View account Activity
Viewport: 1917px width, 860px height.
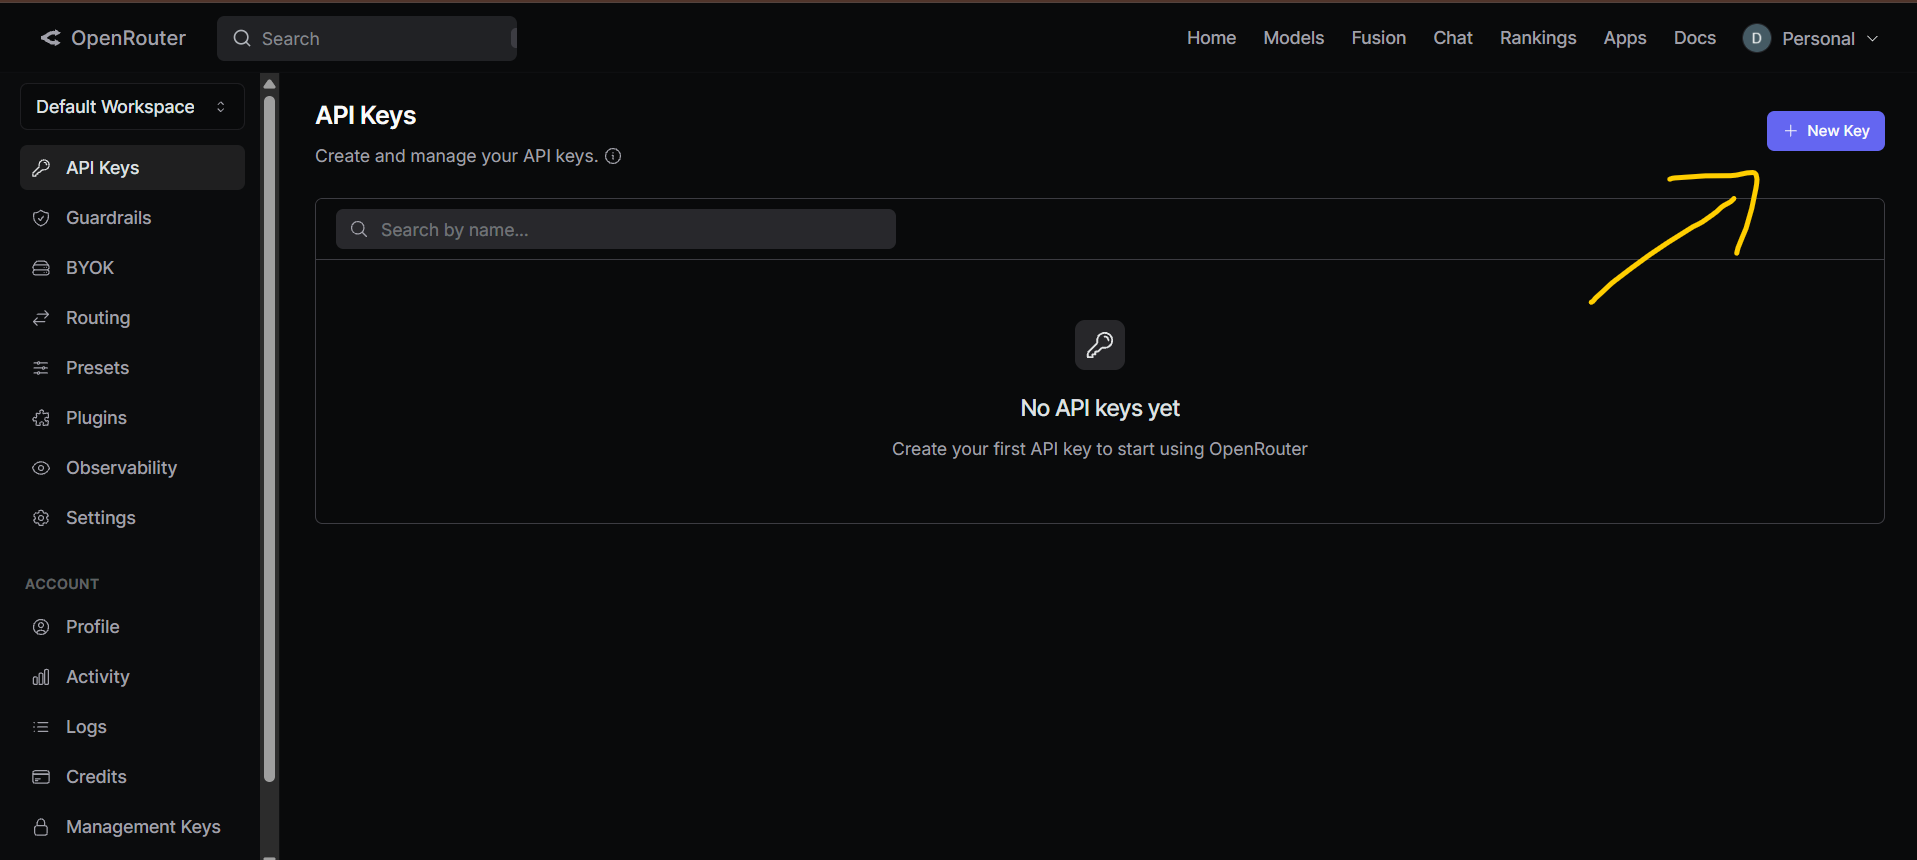coord(132,677)
